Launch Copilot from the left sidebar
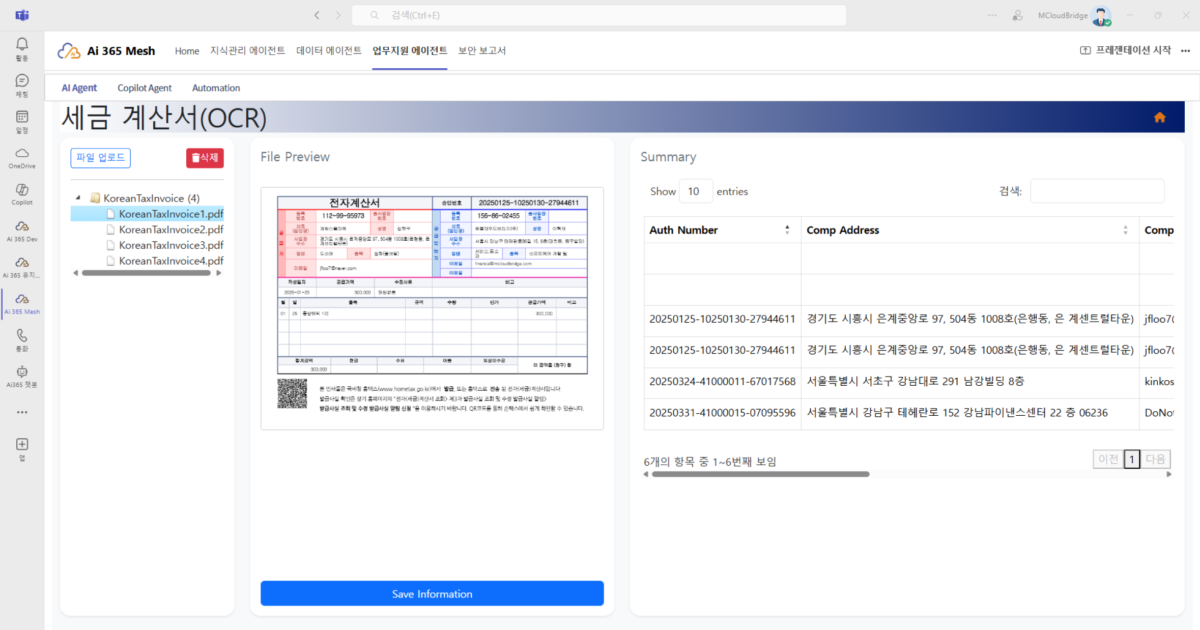 22,190
